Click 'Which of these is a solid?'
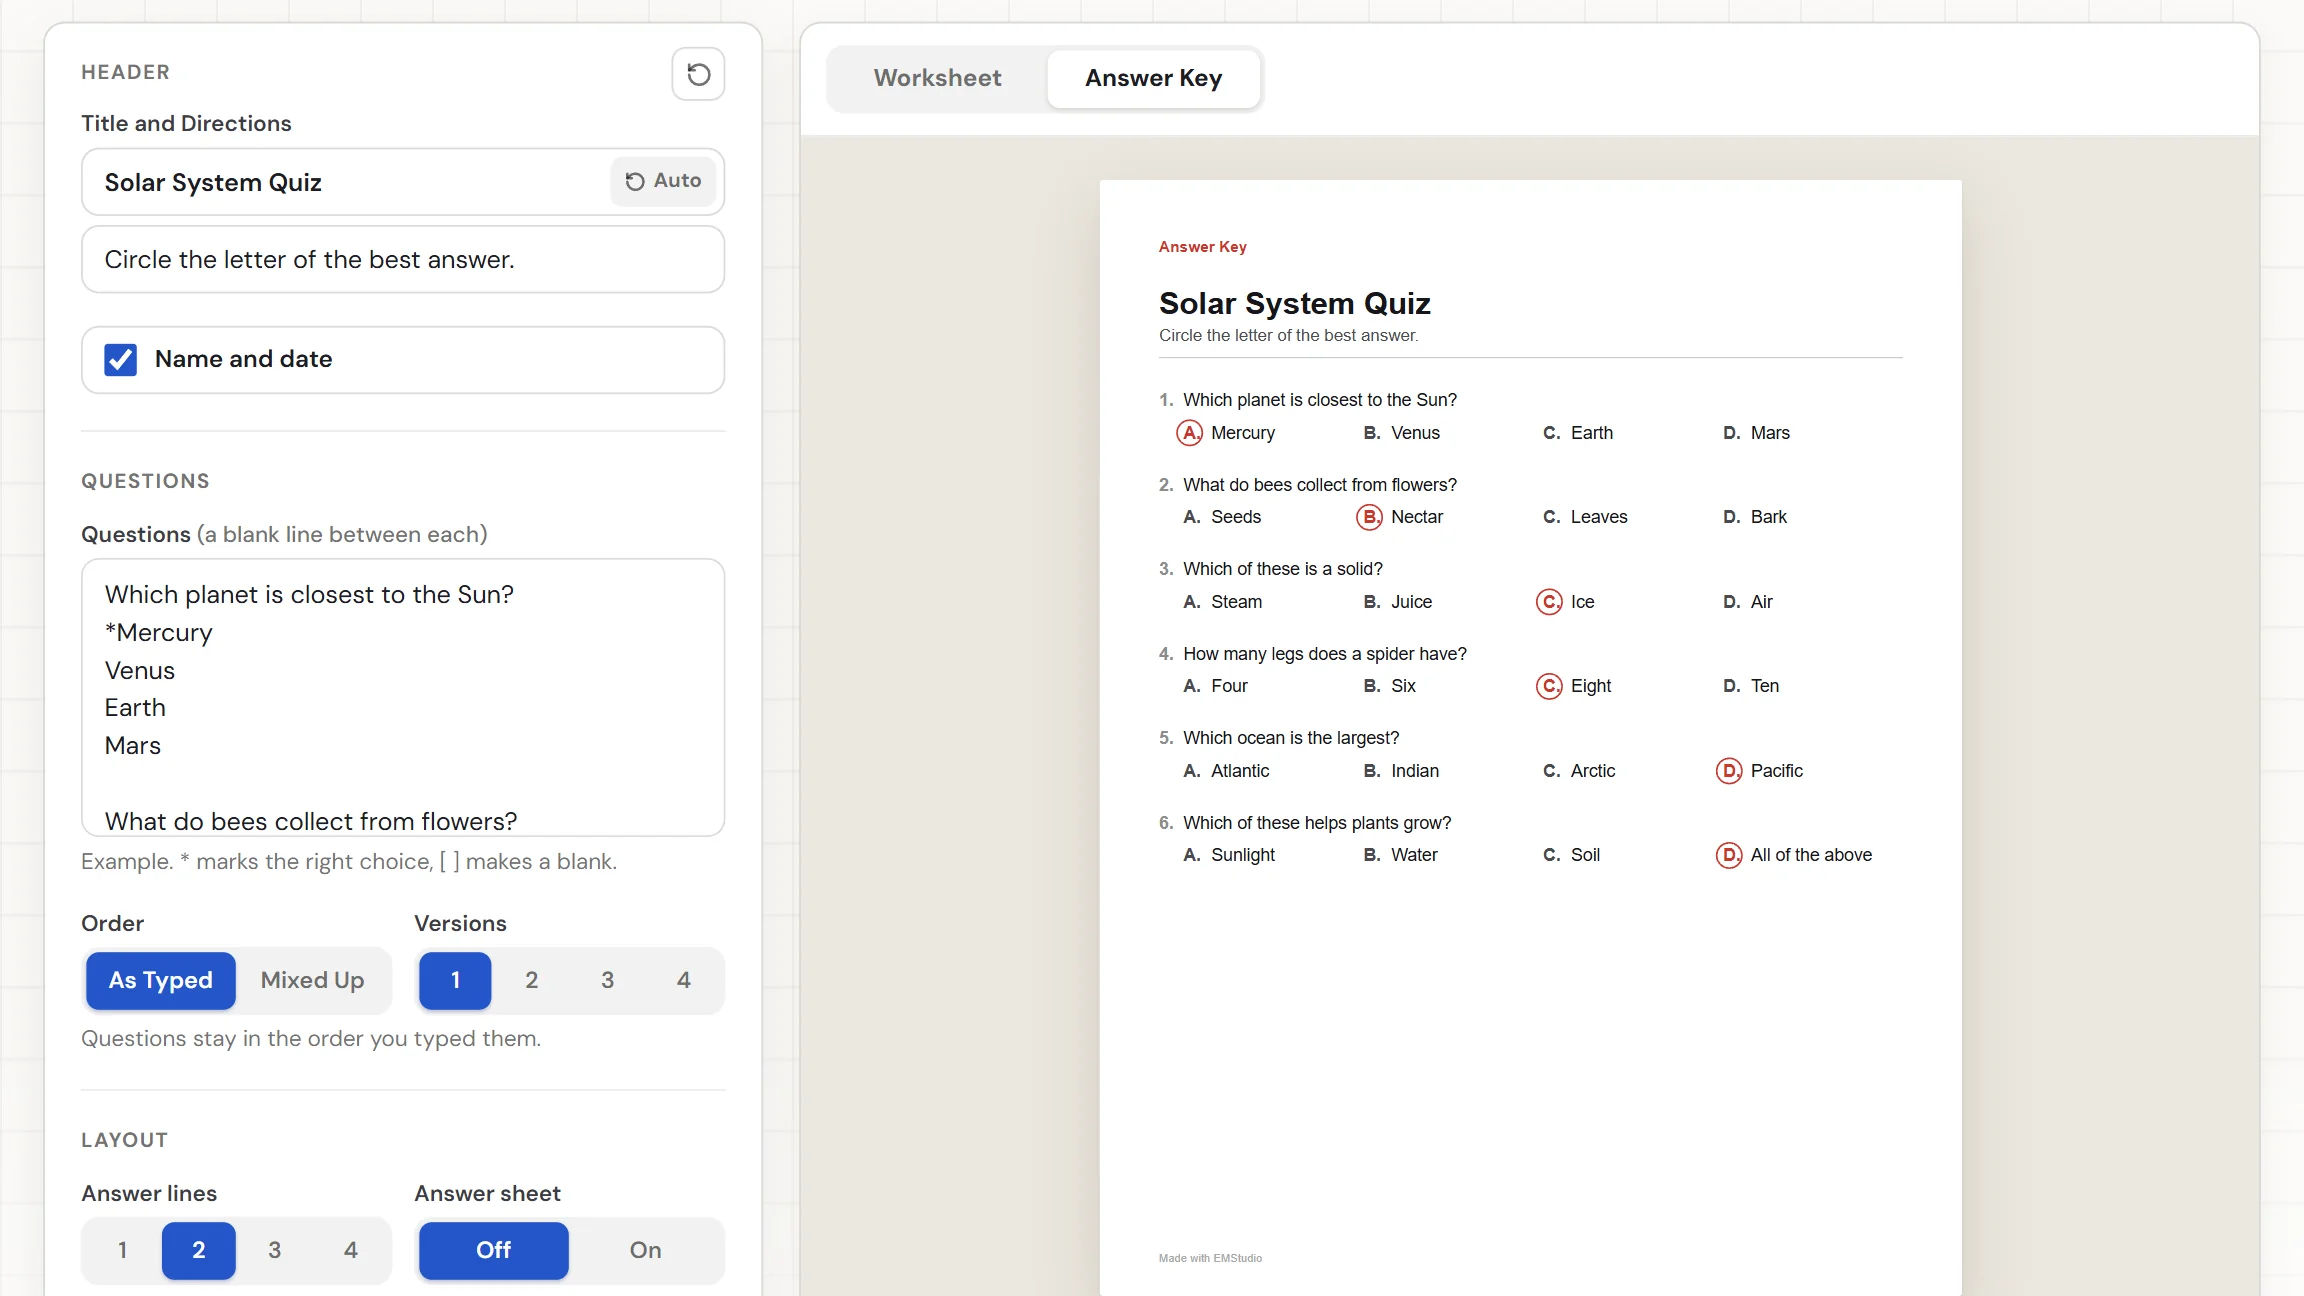The image size is (2304, 1296). point(1283,569)
